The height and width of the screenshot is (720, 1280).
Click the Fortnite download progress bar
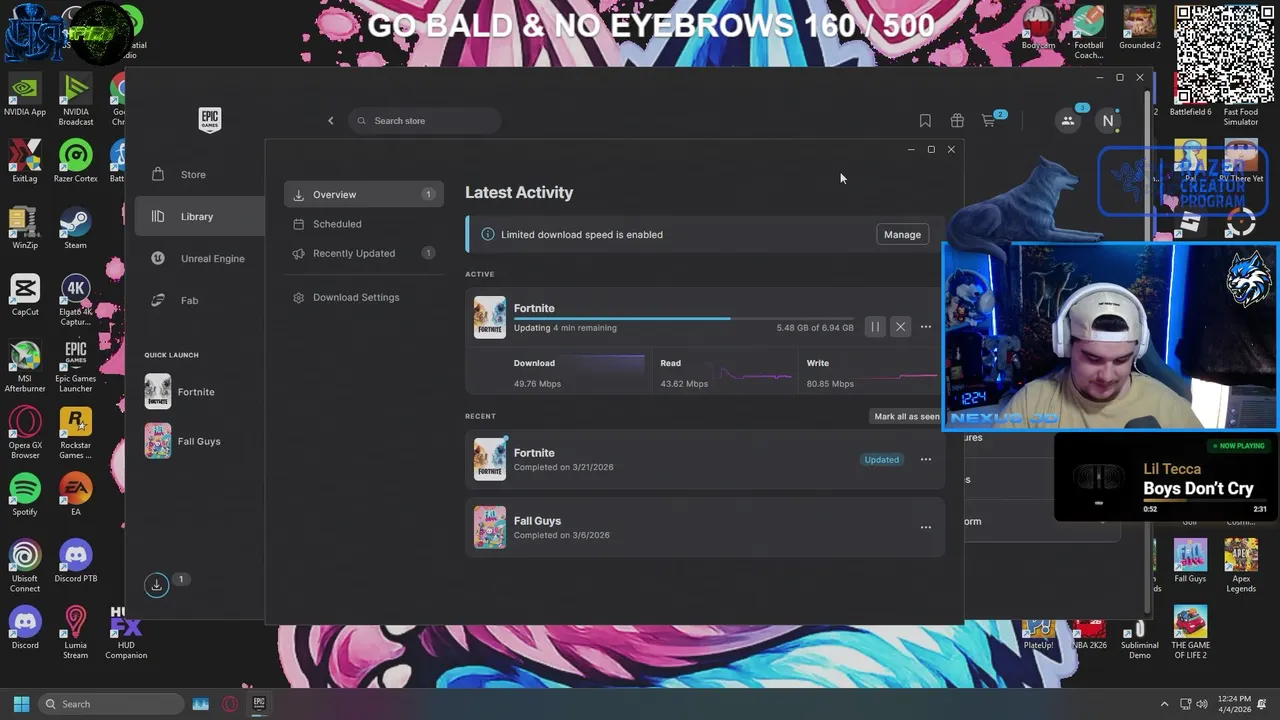click(684, 318)
